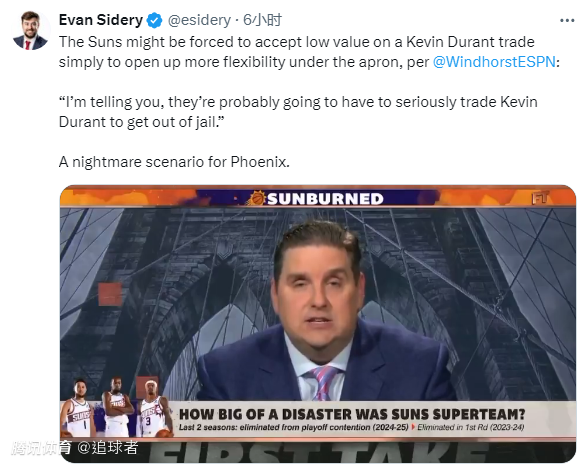This screenshot has height=465, width=583.
Task: Click the middle Suns player with arms crossed
Action: tap(117, 407)
